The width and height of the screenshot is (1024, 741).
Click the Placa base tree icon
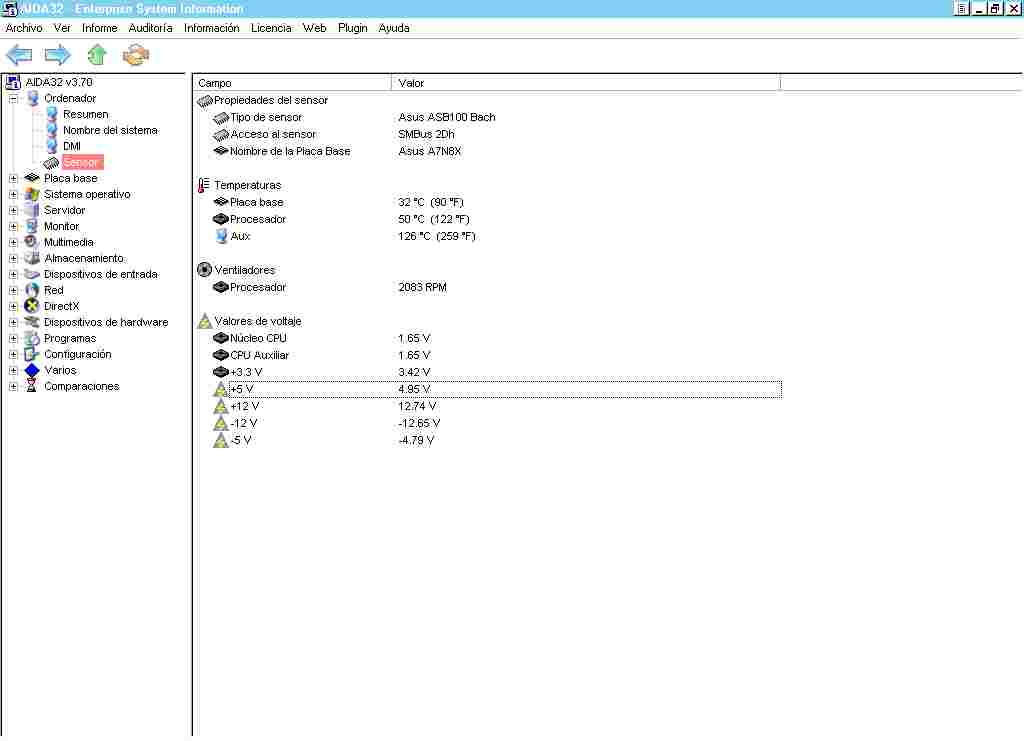(32, 178)
